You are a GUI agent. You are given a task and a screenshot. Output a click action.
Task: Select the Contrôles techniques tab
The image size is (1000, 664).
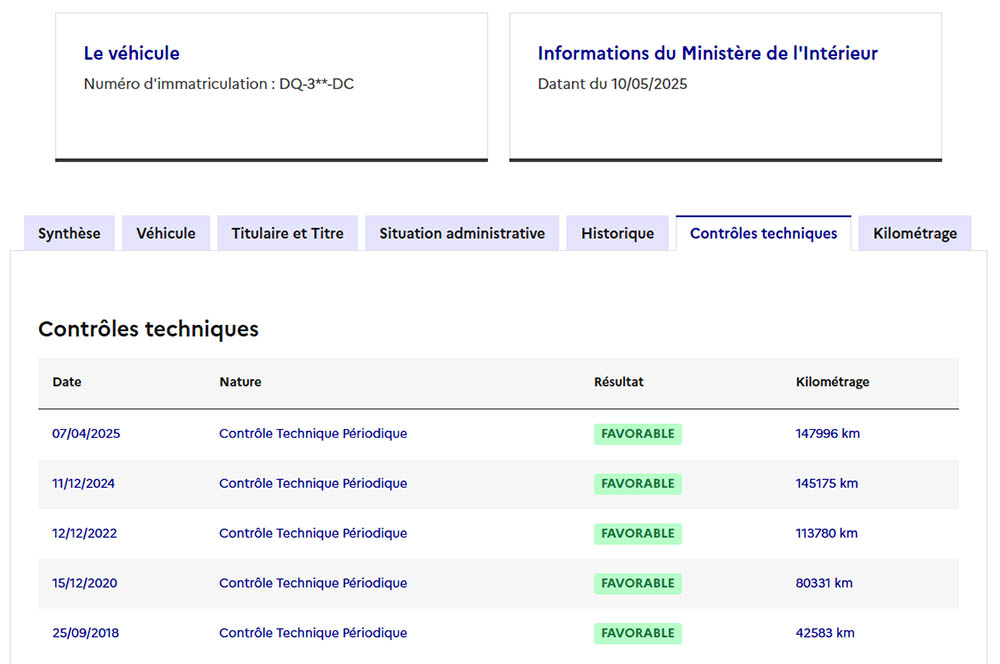coord(763,233)
